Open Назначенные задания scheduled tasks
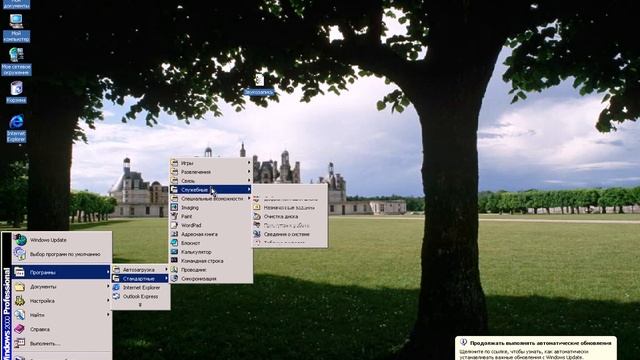 tap(289, 208)
